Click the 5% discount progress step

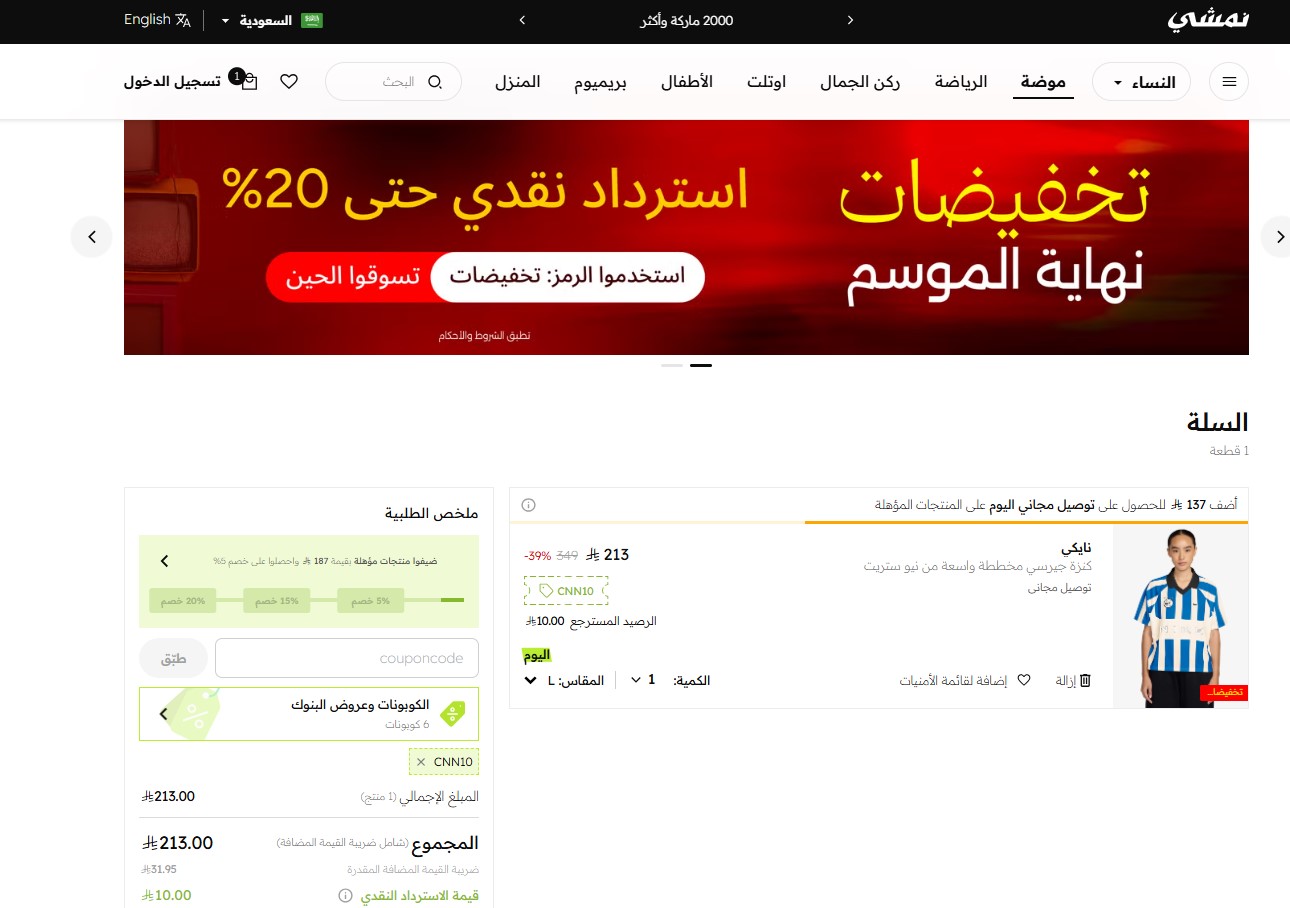[370, 600]
